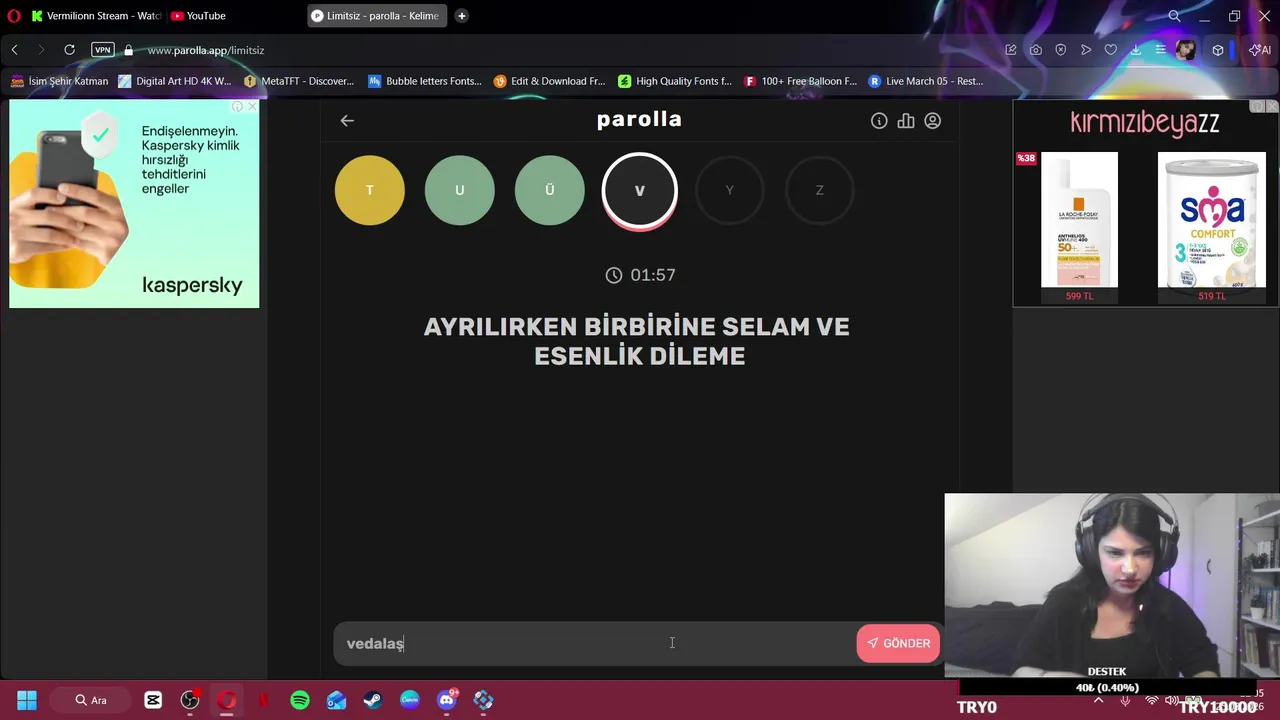
Task: Open the İsim Şehir Katman bookmark
Action: pos(59,81)
